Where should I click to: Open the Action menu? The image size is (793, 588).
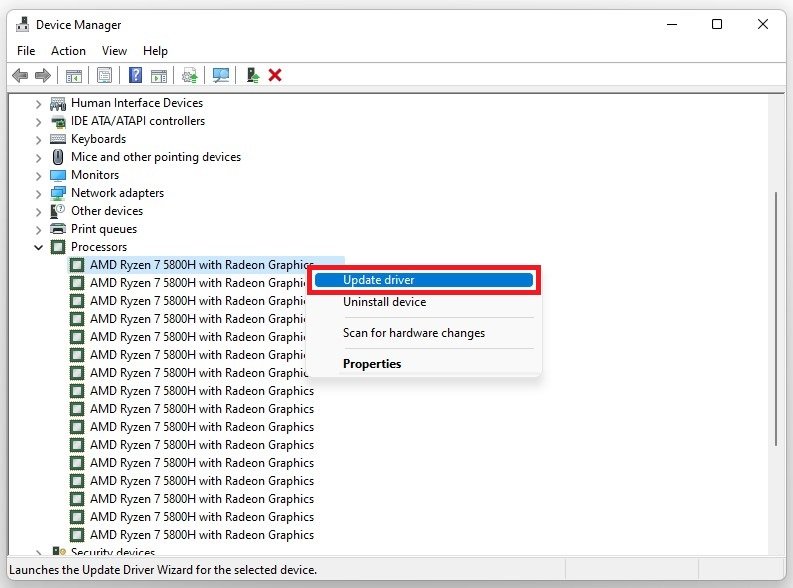(x=68, y=51)
